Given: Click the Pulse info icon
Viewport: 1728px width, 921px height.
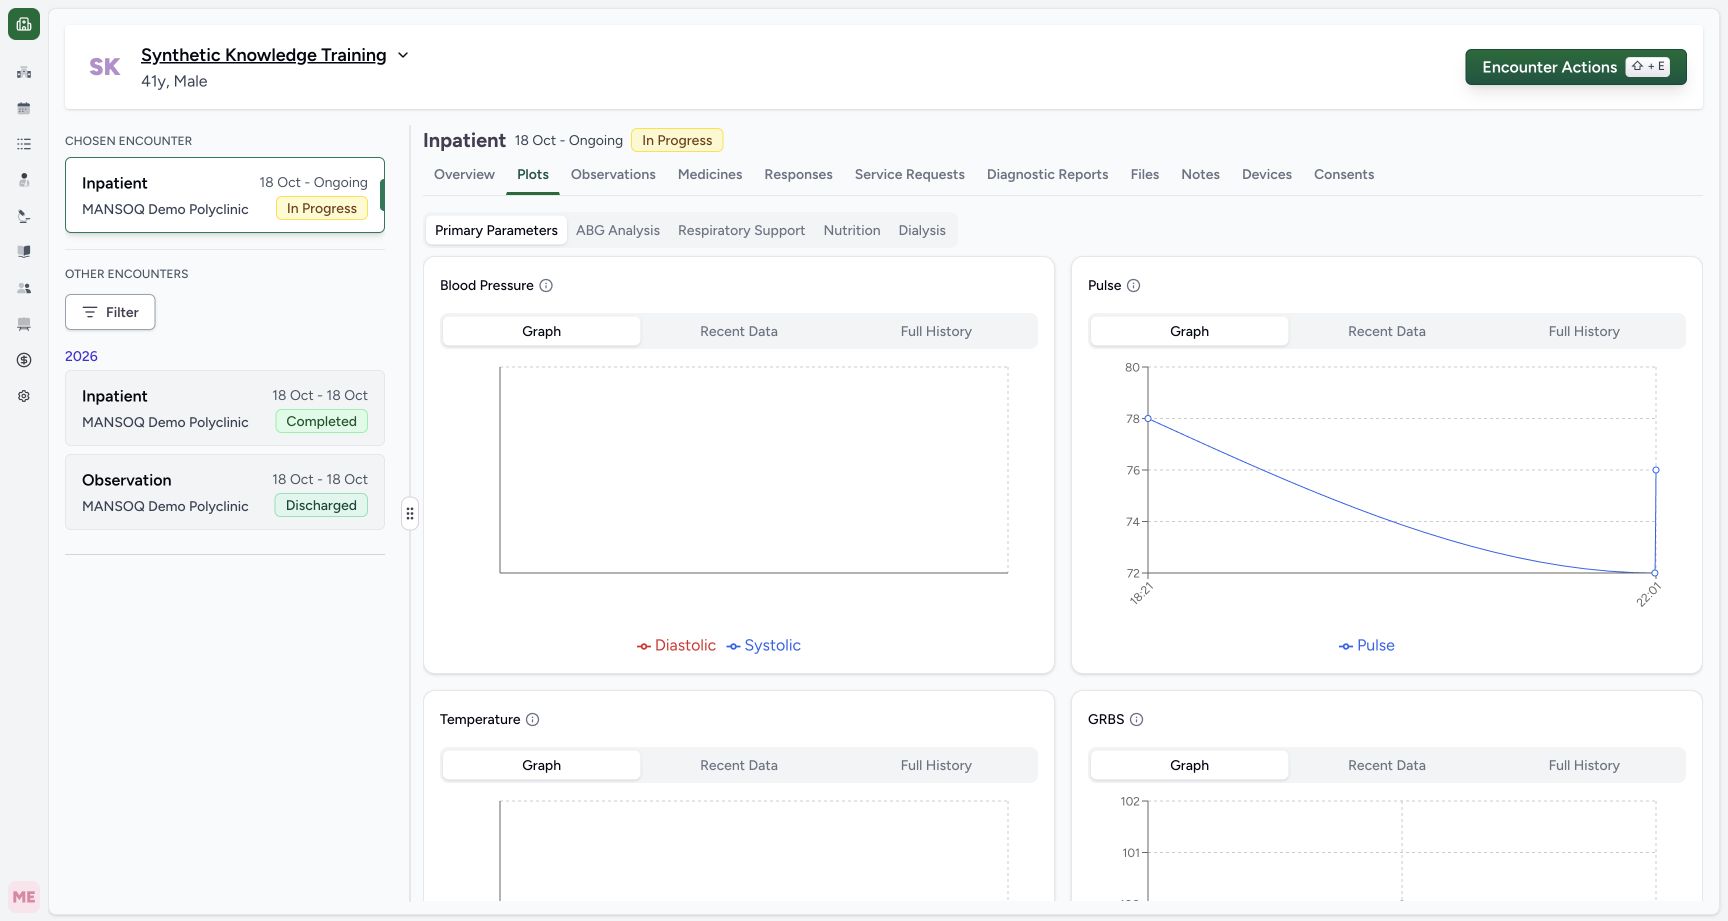Looking at the screenshot, I should [1133, 286].
